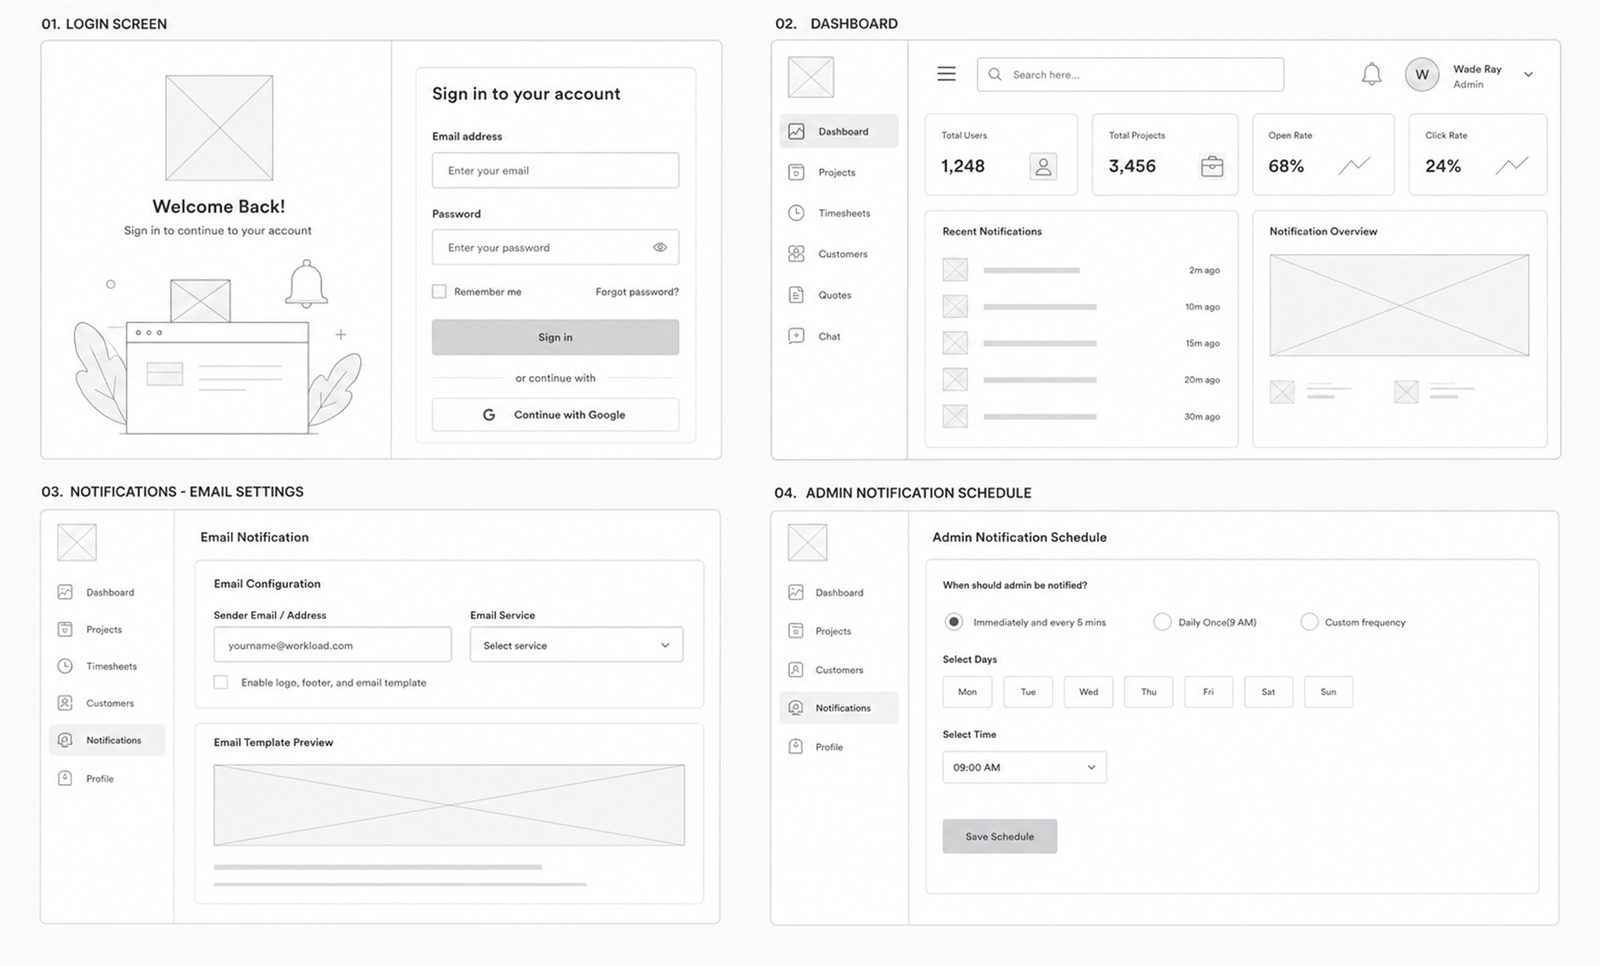Screen dimensions: 1600x966
Task: Click the Chat icon in the dashboard sidebar
Action: [796, 336]
